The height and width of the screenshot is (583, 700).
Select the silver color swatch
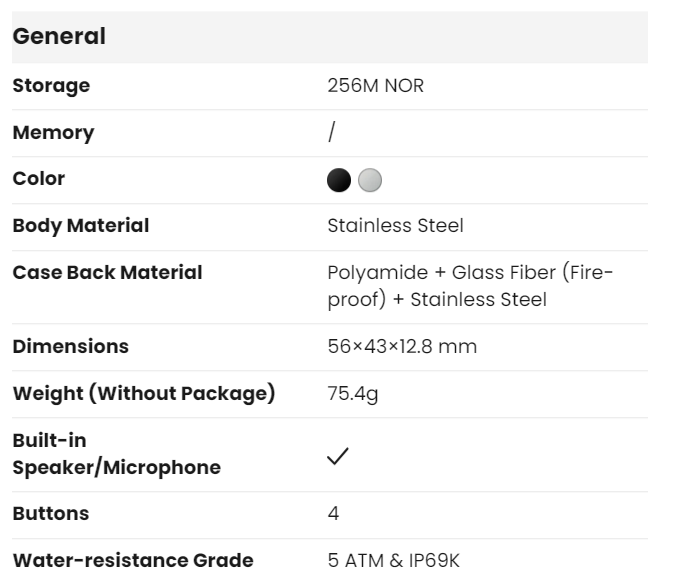click(370, 180)
